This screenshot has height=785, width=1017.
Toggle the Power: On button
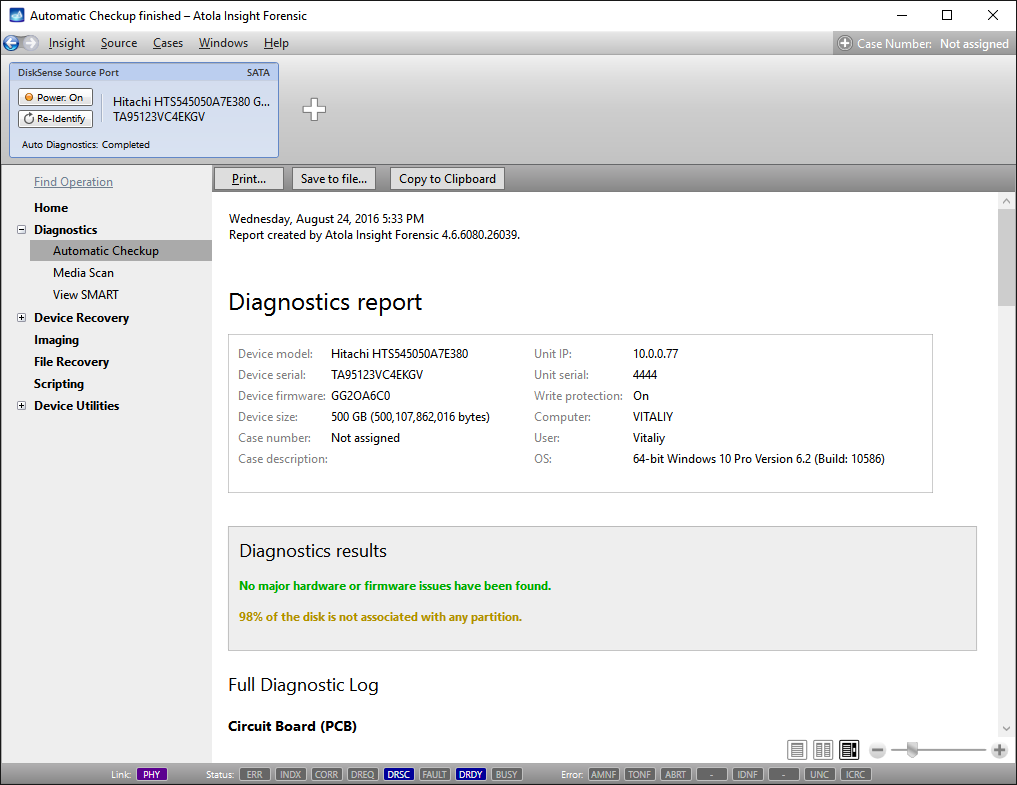pyautogui.click(x=55, y=97)
